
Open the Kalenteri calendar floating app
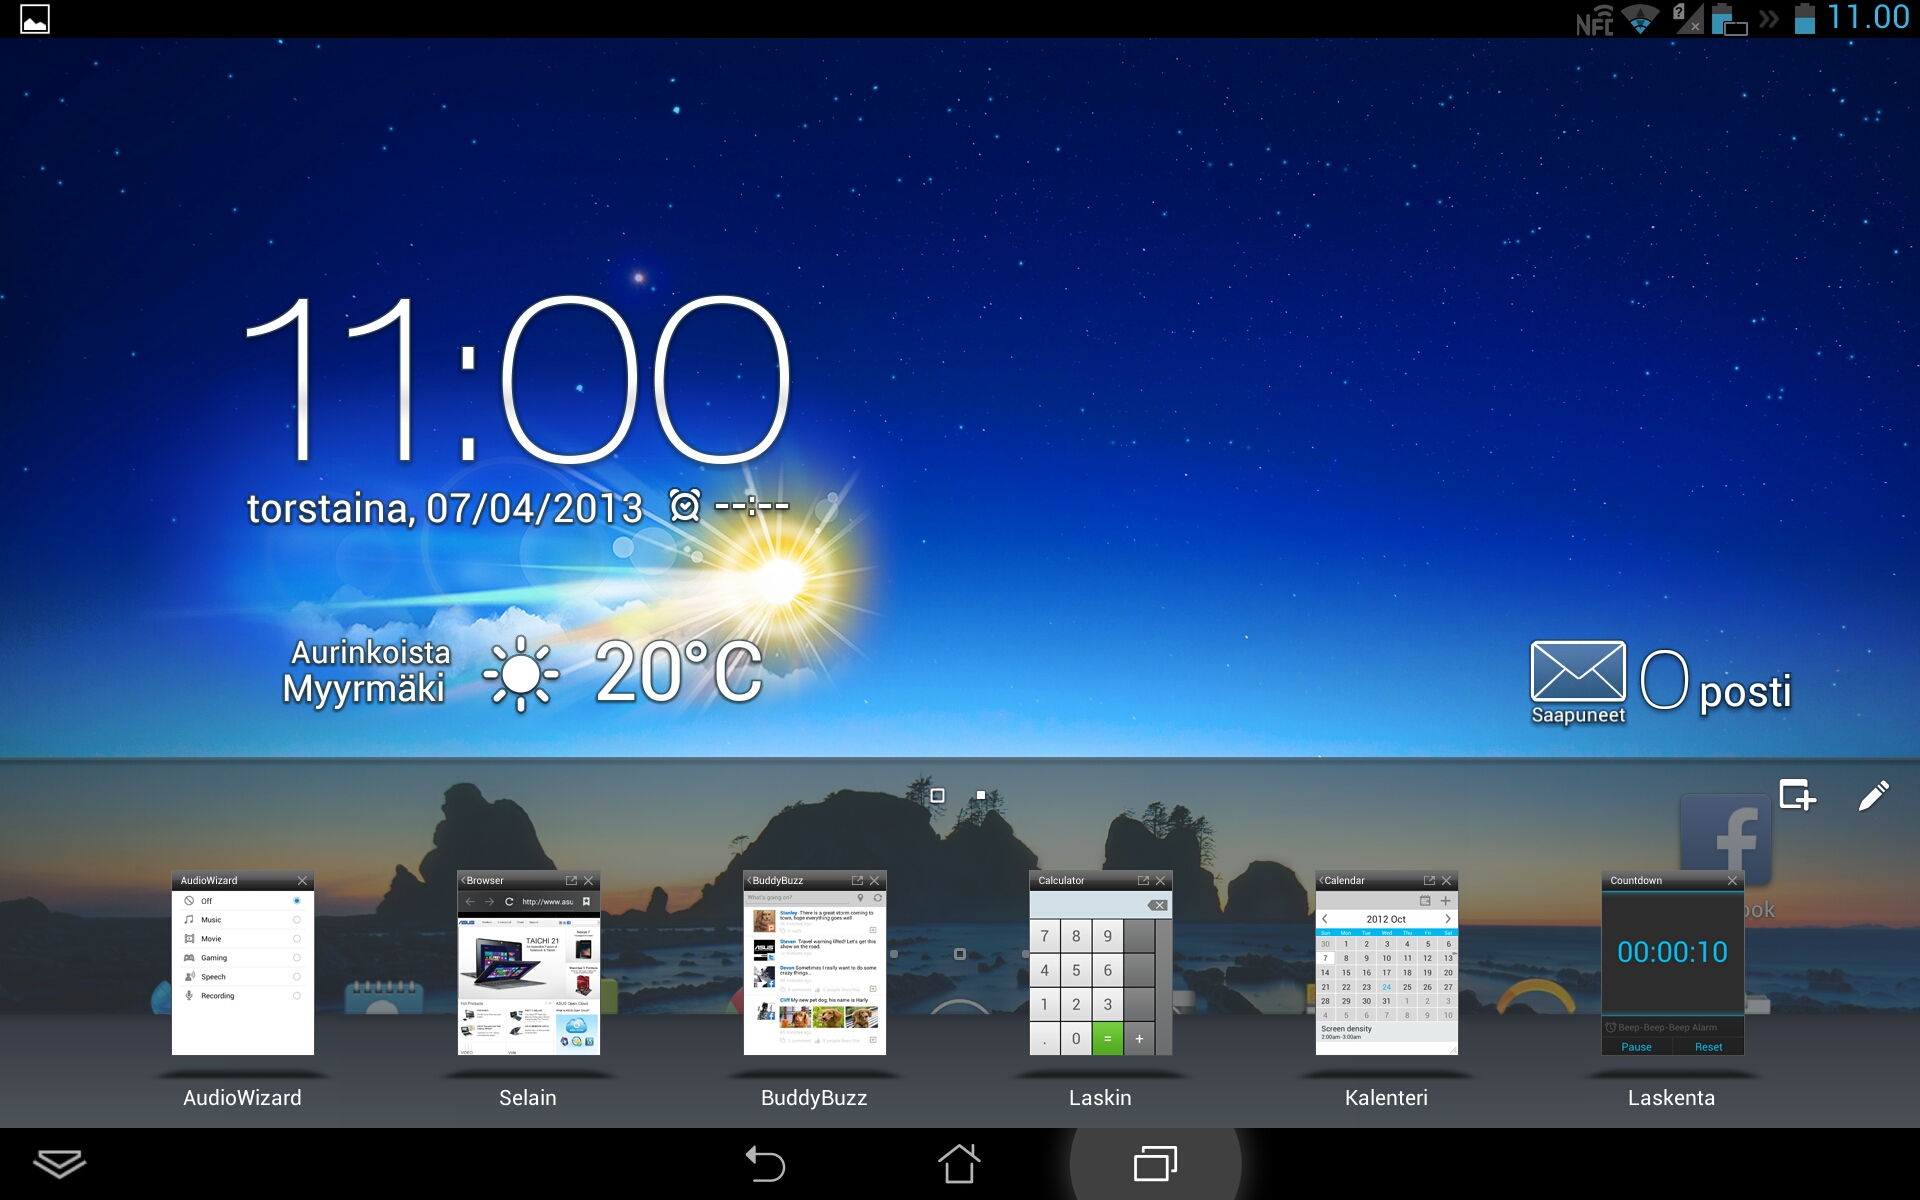pos(1387,963)
